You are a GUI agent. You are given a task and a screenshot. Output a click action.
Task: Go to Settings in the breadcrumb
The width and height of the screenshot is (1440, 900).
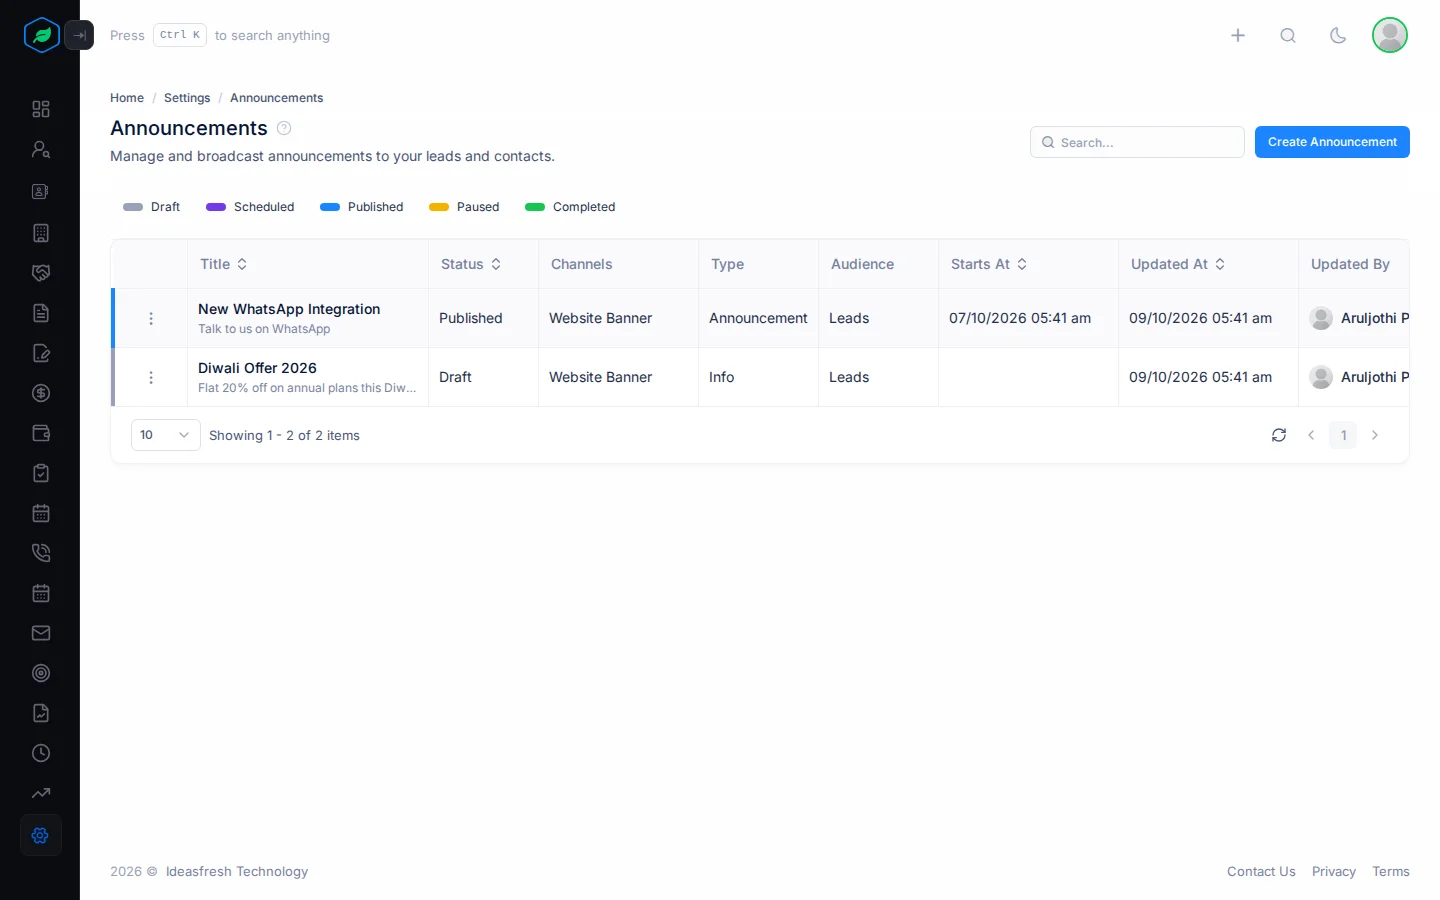[x=187, y=98]
